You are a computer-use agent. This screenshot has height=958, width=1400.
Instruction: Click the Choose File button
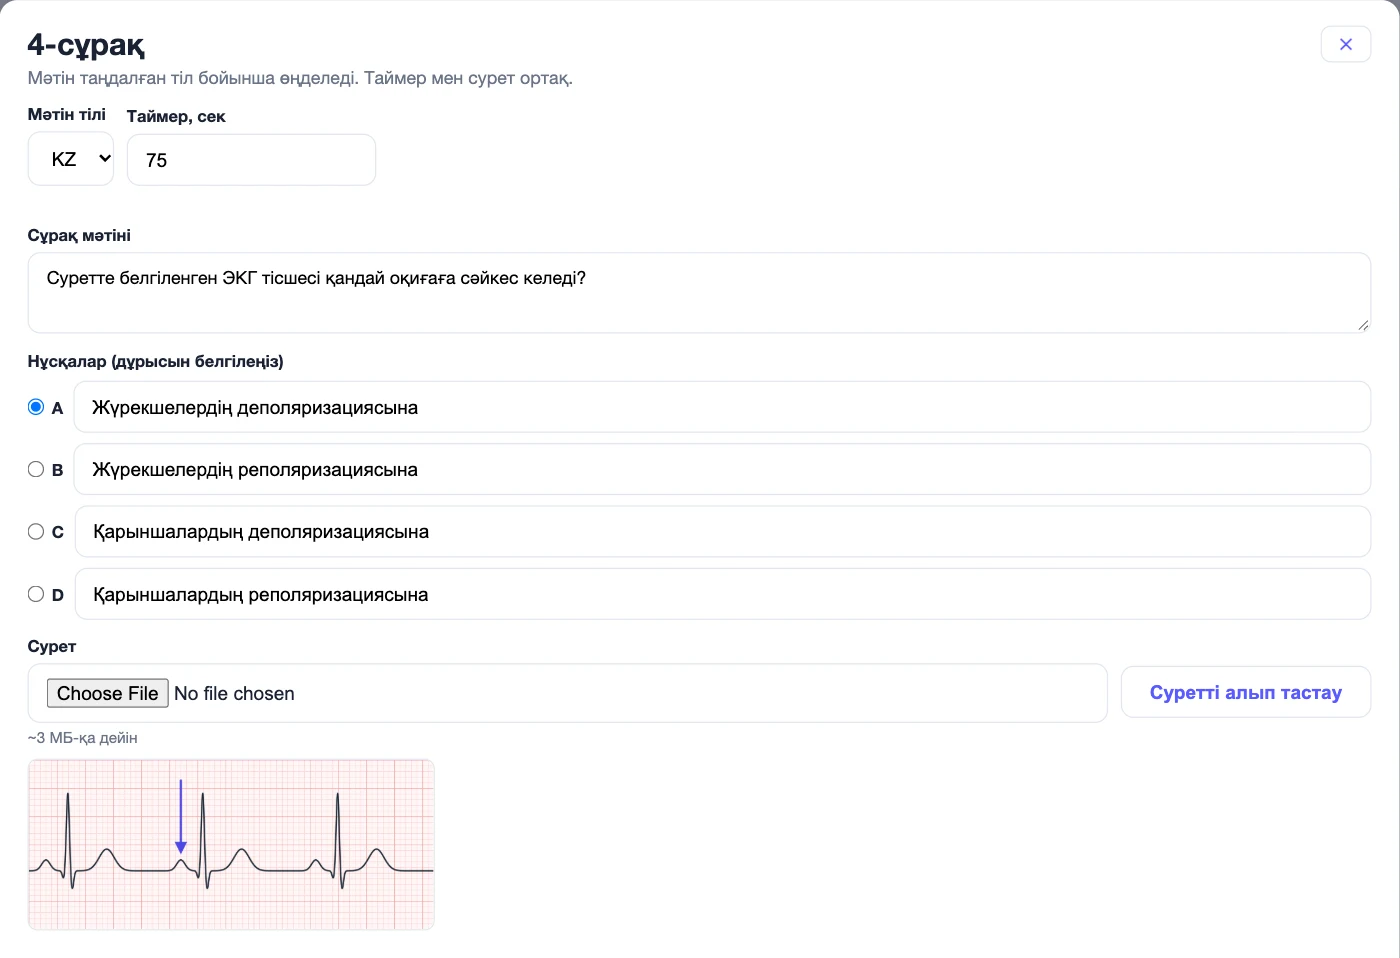[108, 693]
